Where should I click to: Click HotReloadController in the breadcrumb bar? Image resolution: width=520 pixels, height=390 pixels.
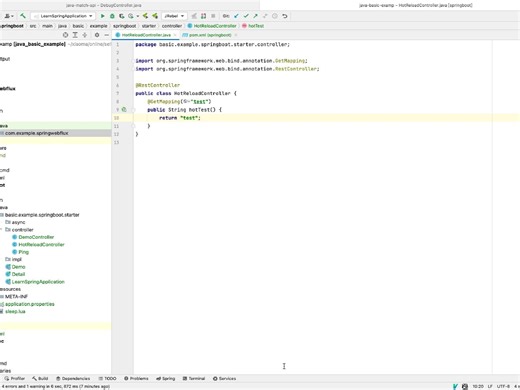click(x=212, y=26)
